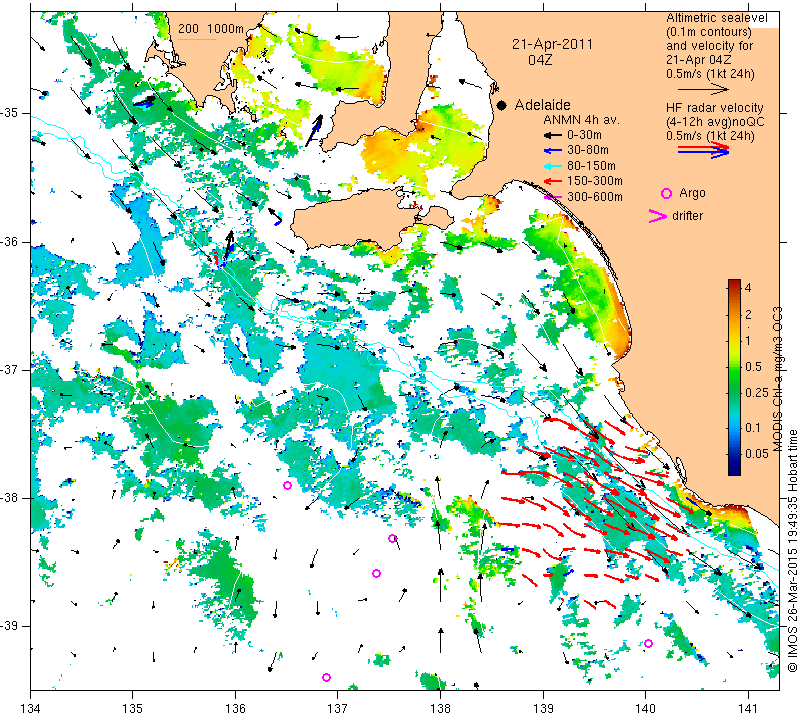Click the magenta 300-600m legend arrow
This screenshot has width=800, height=720.
552,197
